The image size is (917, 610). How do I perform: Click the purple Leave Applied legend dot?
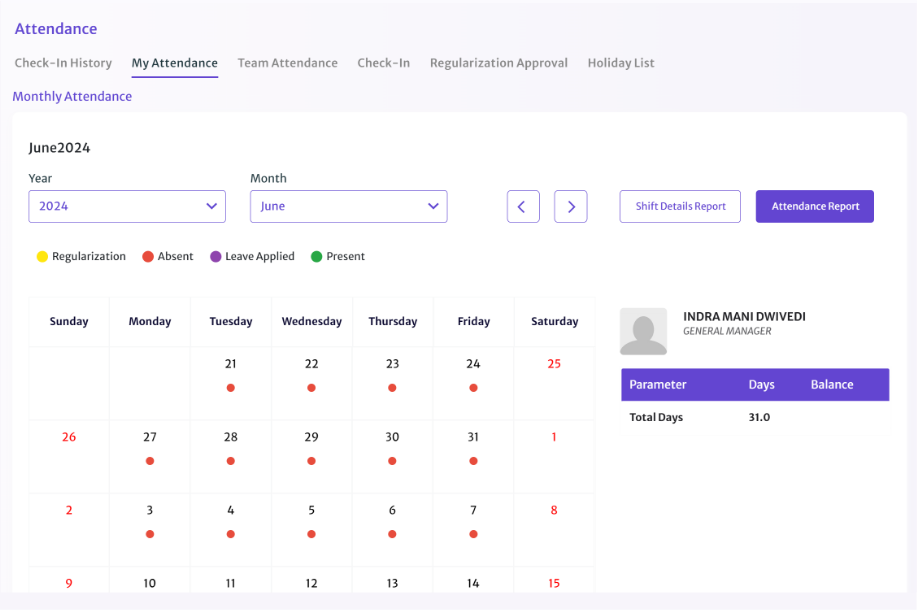216,256
